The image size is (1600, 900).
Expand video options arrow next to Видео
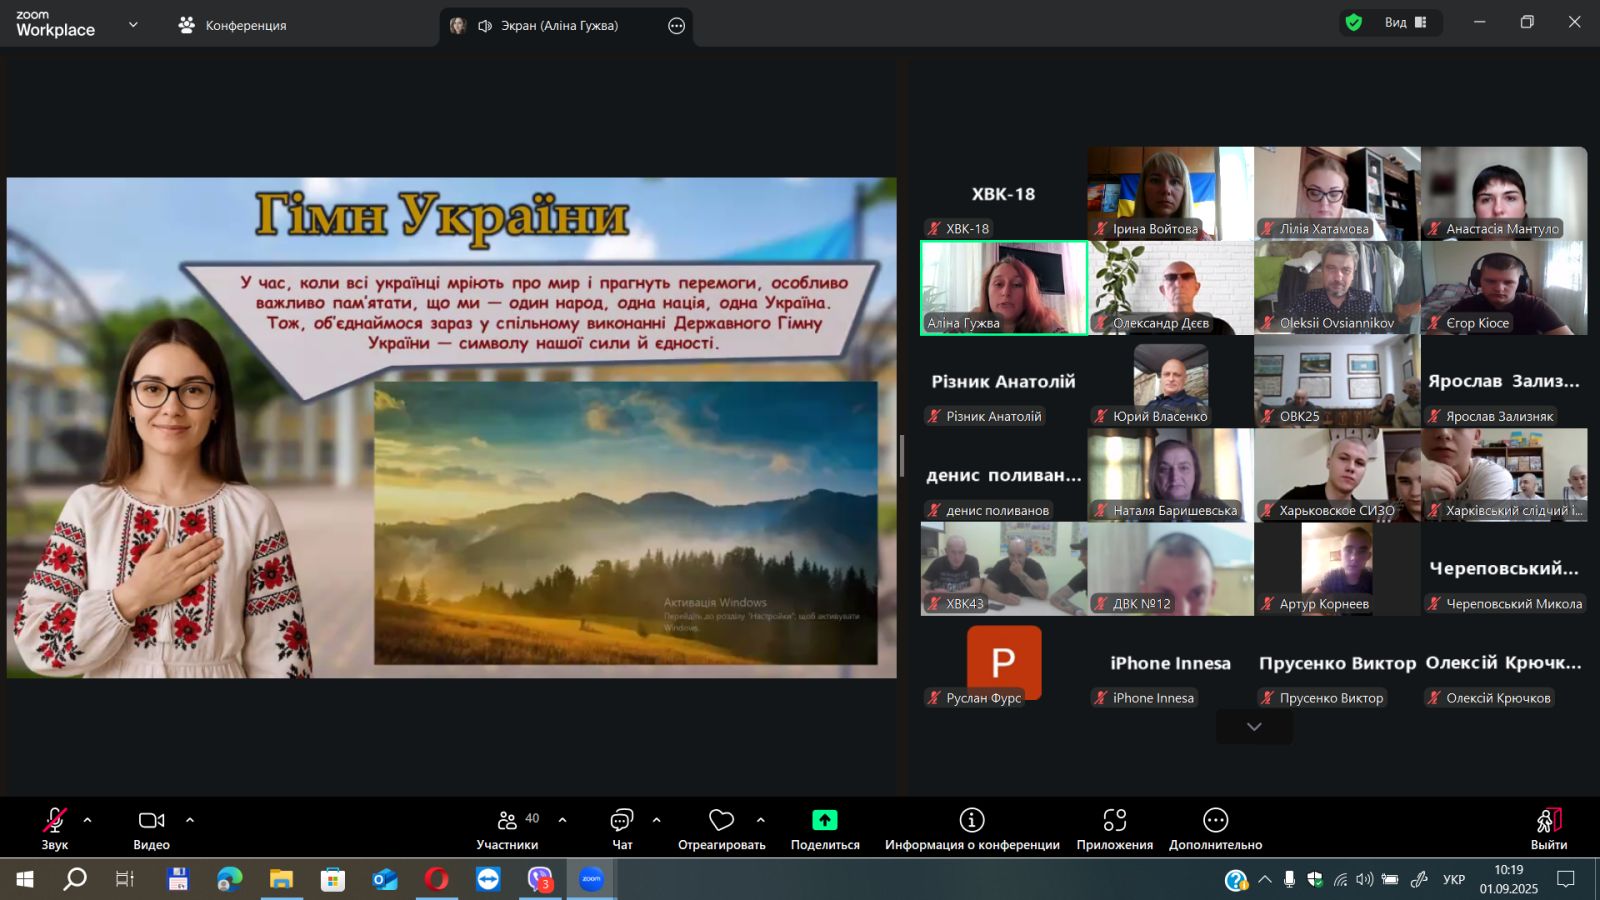click(x=190, y=820)
